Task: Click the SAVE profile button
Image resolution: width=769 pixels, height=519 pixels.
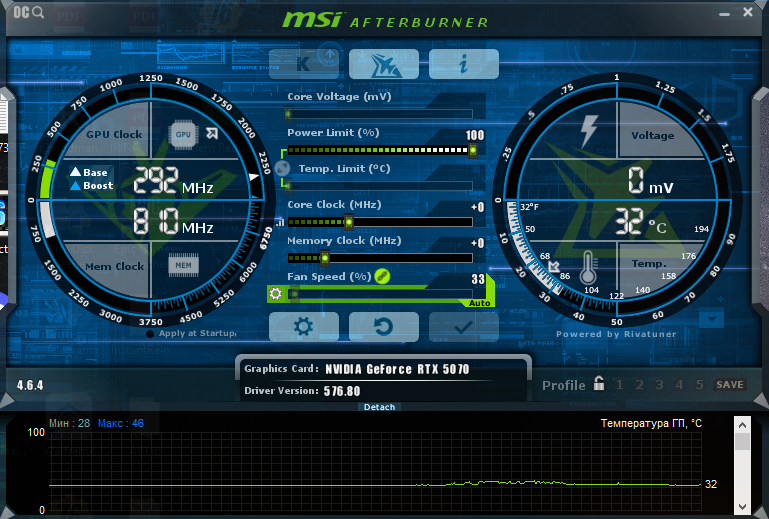Action: (730, 385)
